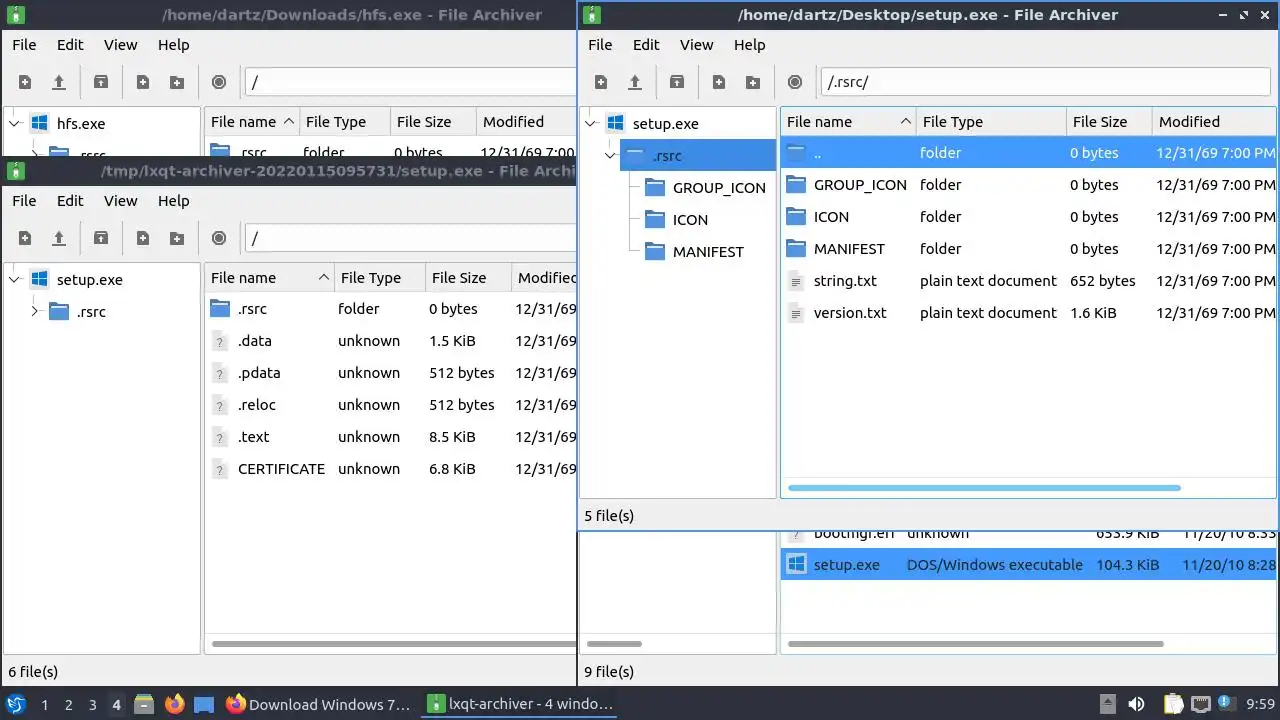Launch the file manager from the taskbar
This screenshot has width=1280, height=720.
[x=143, y=704]
